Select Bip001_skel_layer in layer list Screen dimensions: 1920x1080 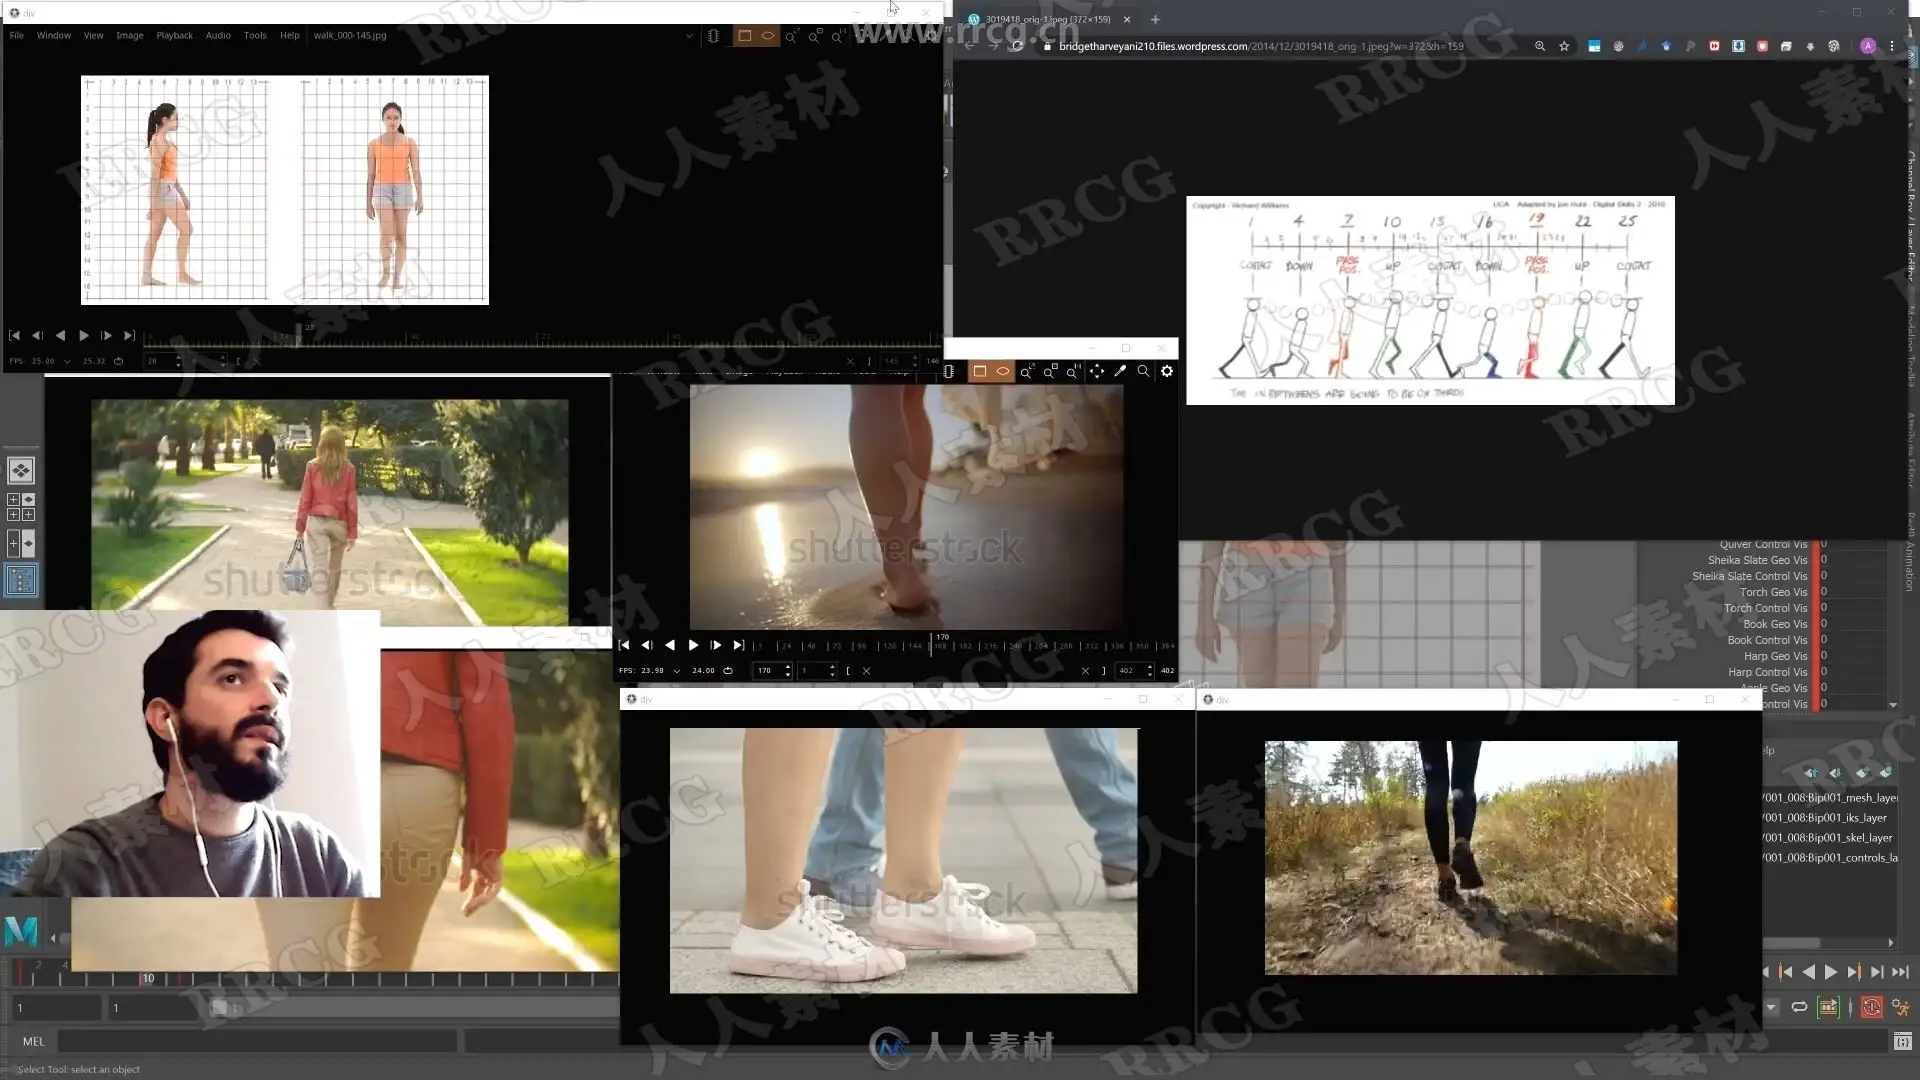(x=1829, y=838)
